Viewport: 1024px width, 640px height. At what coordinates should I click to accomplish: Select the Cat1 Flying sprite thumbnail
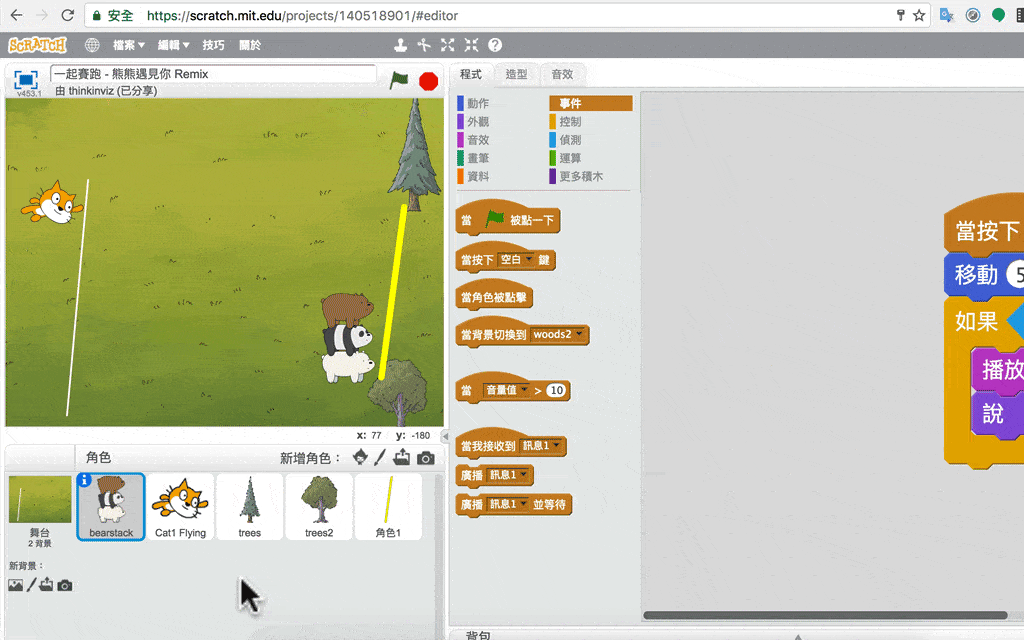(180, 507)
